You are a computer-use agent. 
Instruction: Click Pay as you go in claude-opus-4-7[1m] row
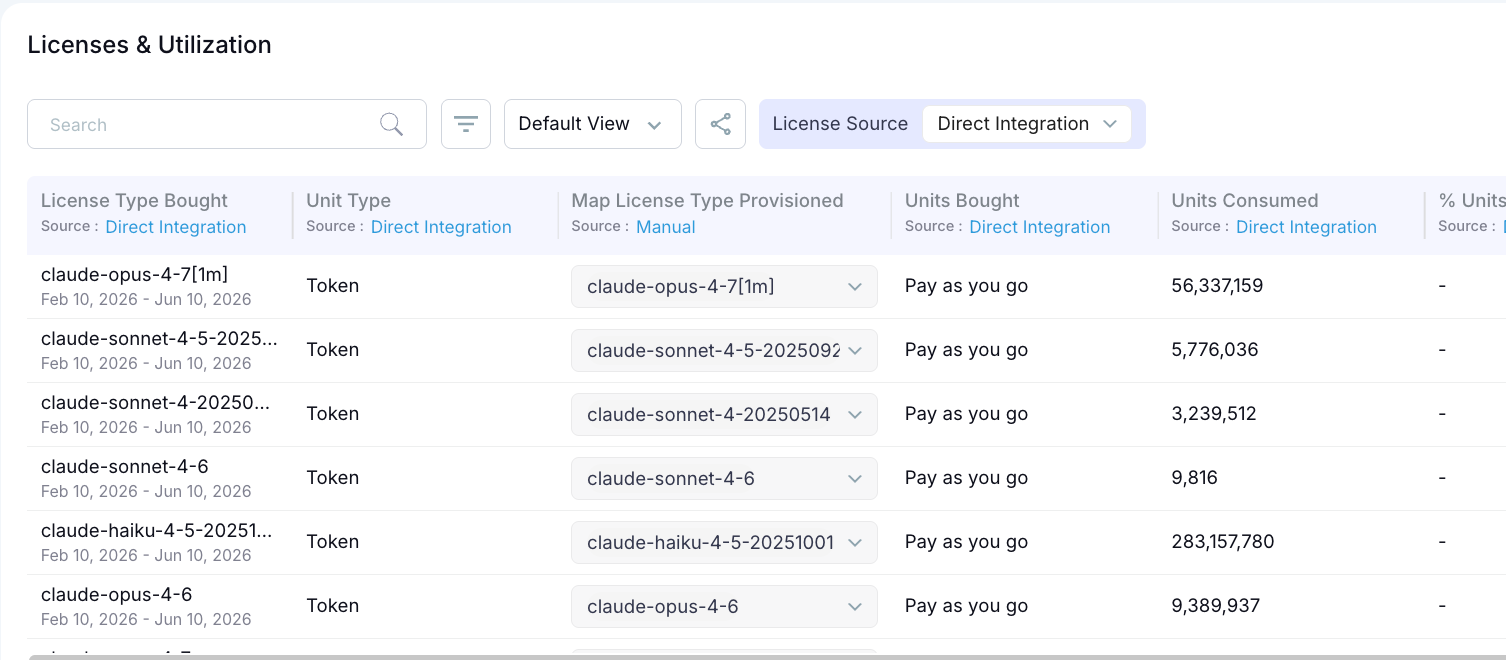click(966, 286)
